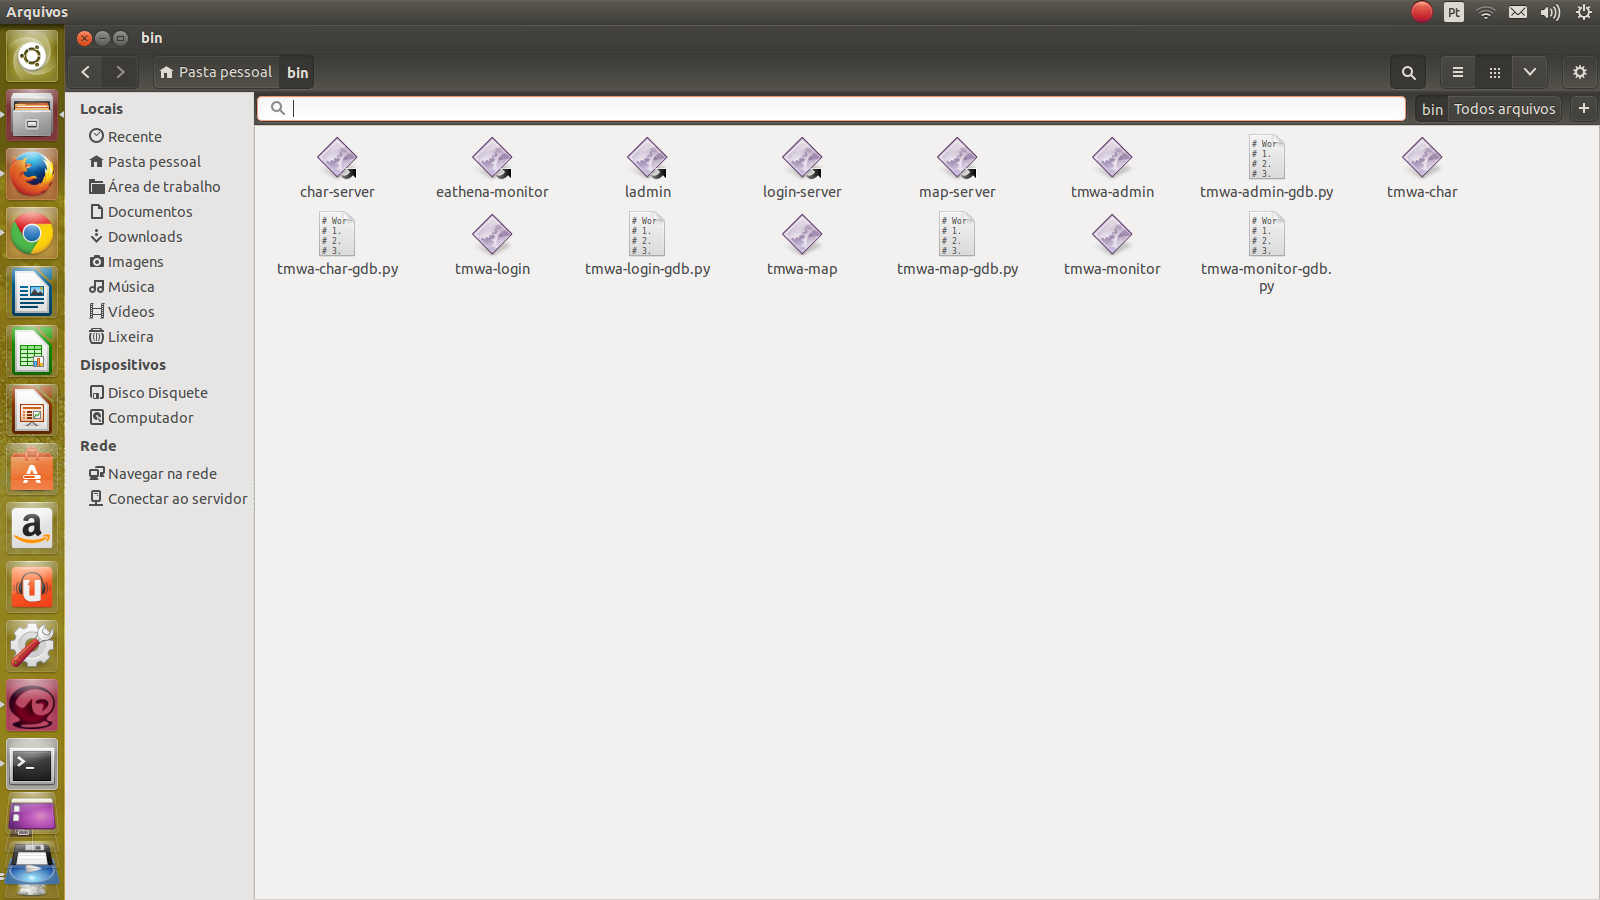Open LibreOffice Writer from the launcher

point(32,293)
